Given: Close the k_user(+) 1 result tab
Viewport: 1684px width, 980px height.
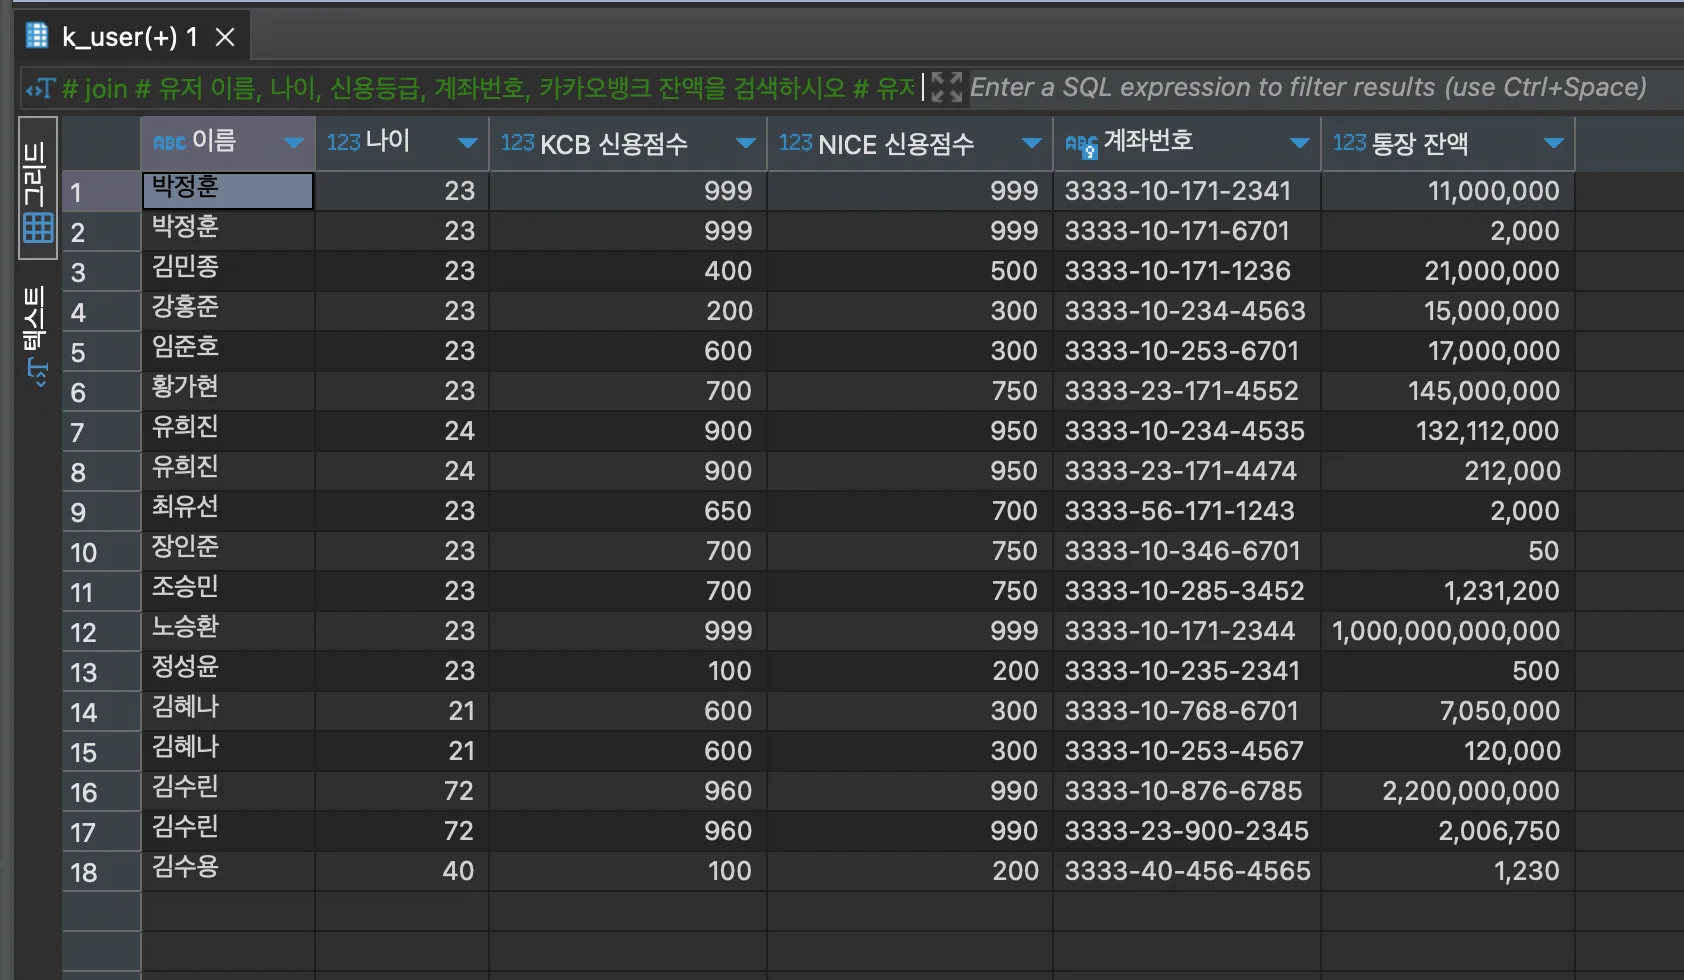Looking at the screenshot, I should coord(225,37).
